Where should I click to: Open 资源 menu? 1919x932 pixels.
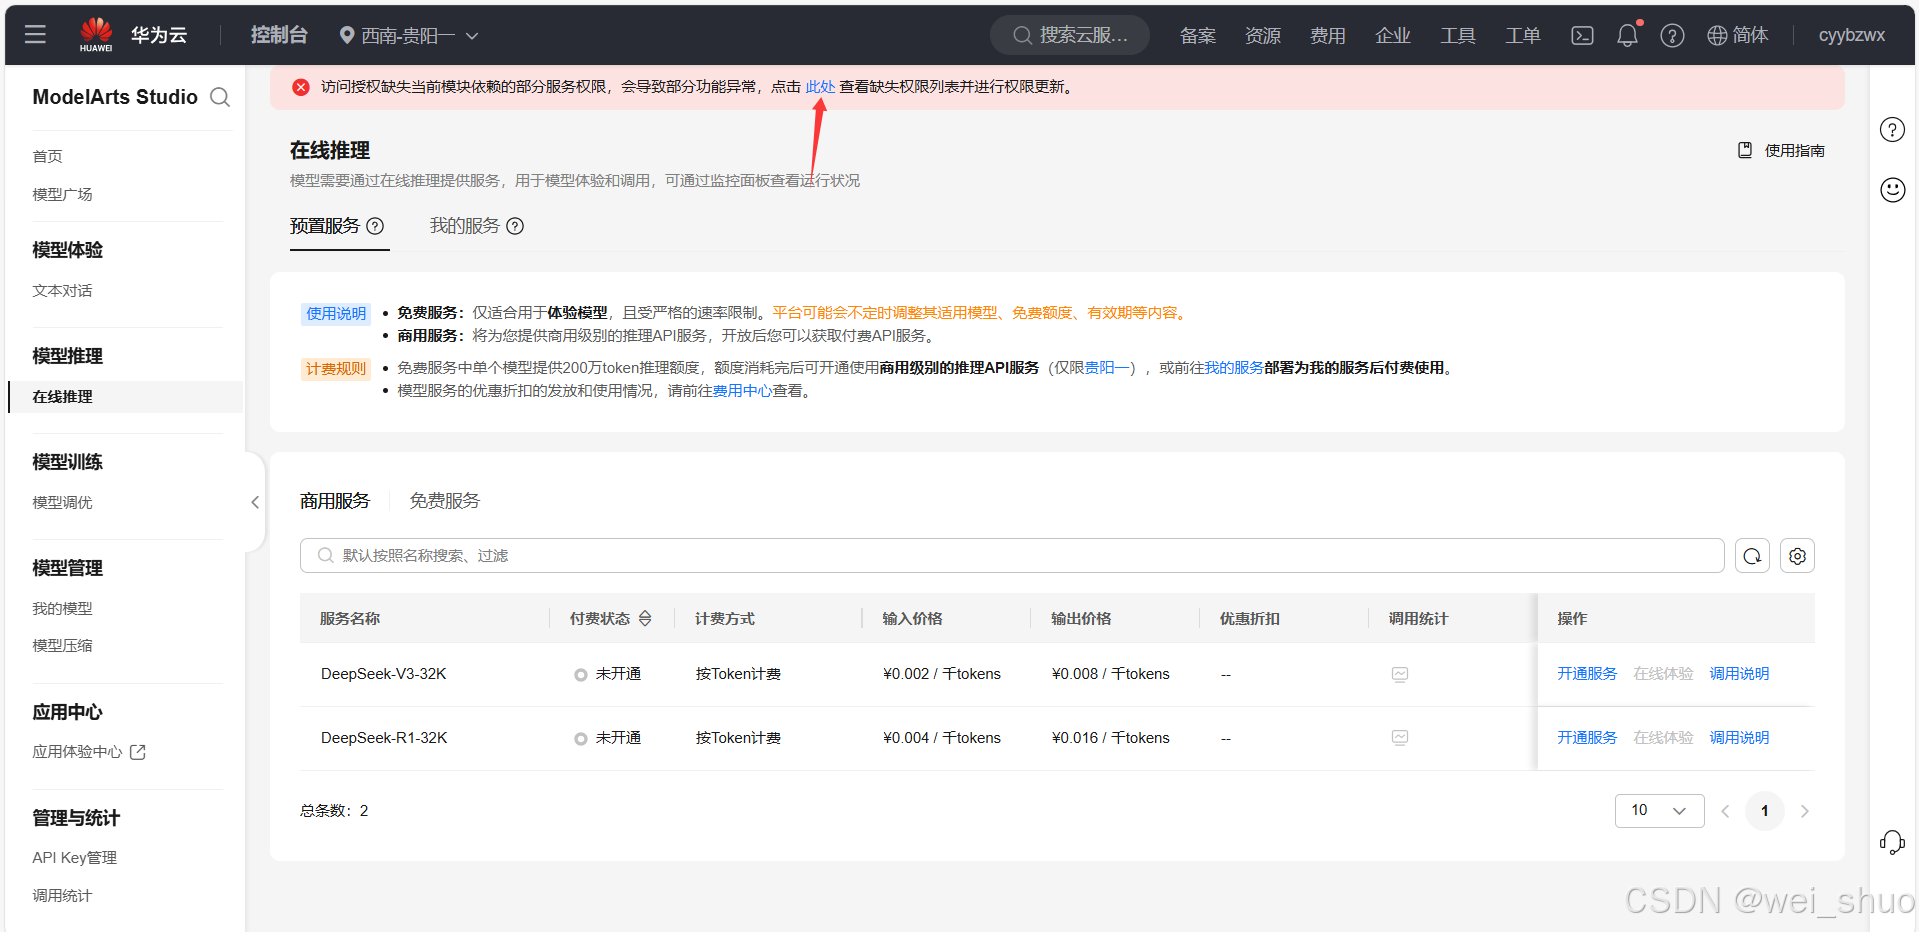coord(1263,35)
